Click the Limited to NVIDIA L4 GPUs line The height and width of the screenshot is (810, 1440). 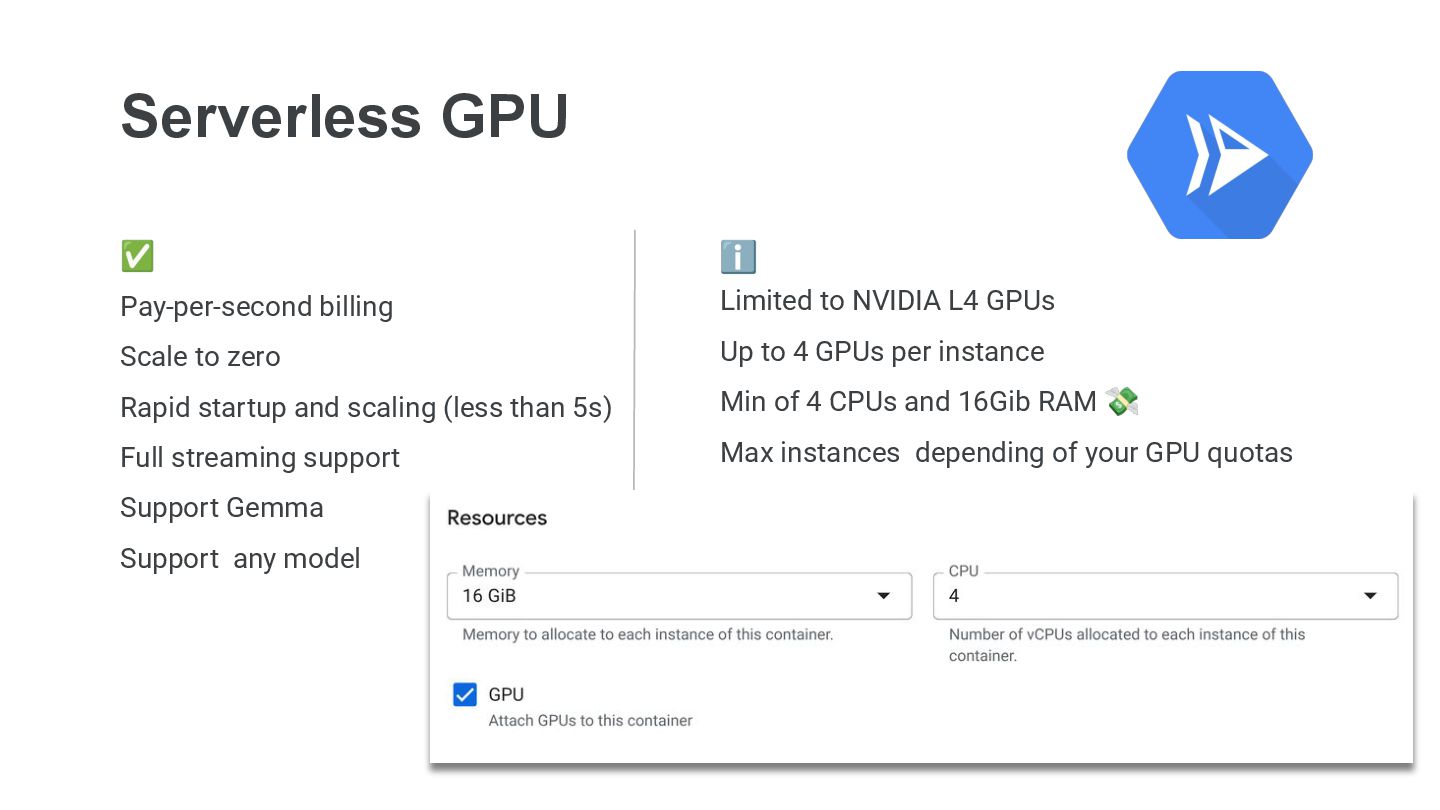point(887,300)
